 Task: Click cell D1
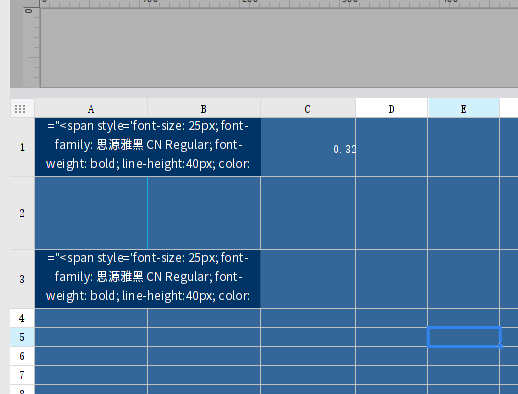click(392, 147)
